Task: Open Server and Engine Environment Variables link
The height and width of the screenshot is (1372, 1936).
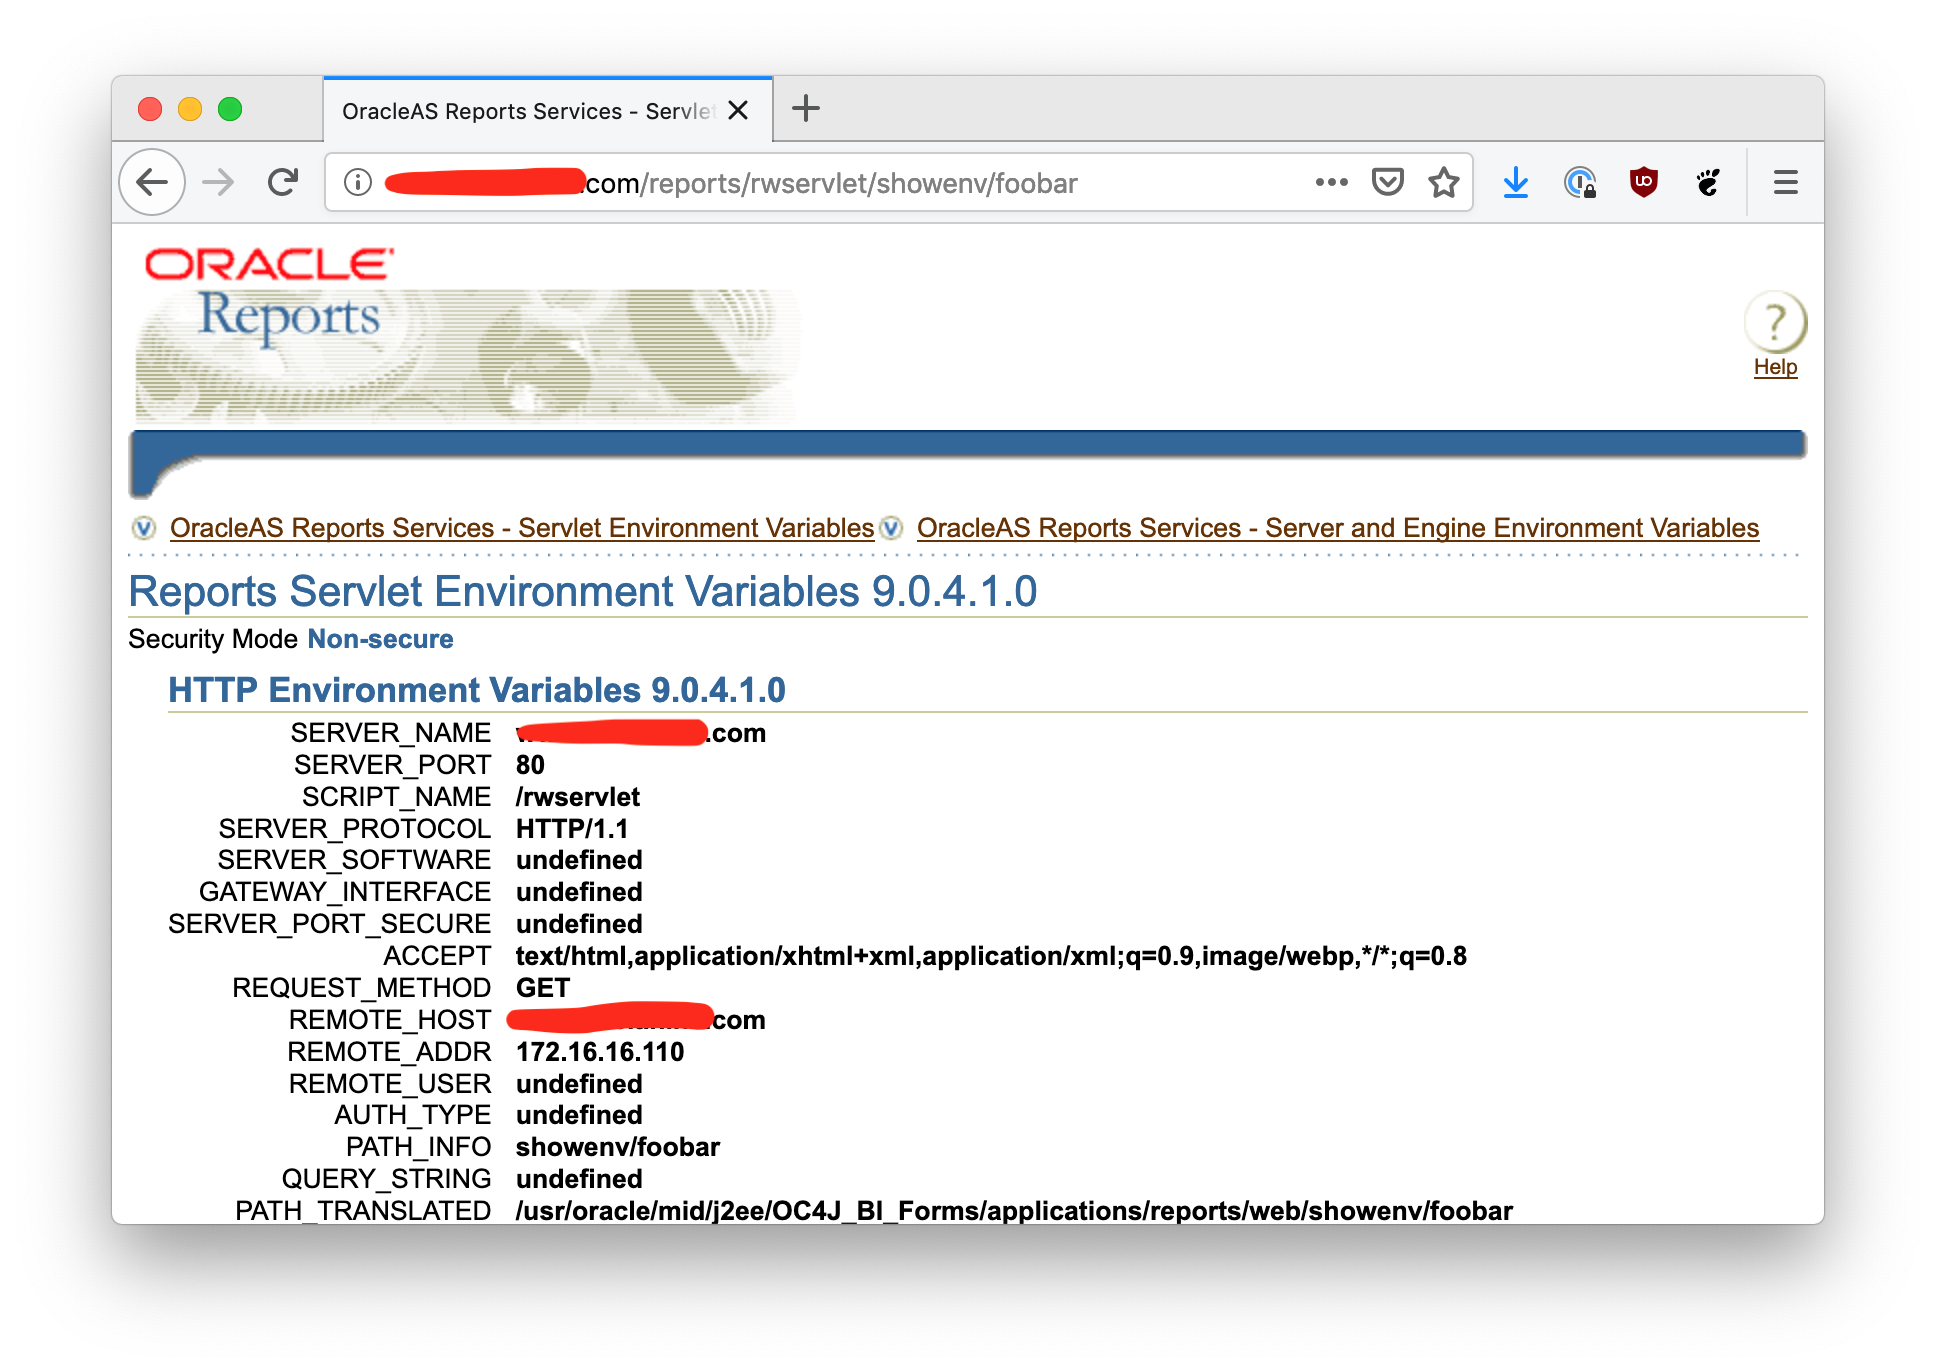Action: tap(1338, 528)
